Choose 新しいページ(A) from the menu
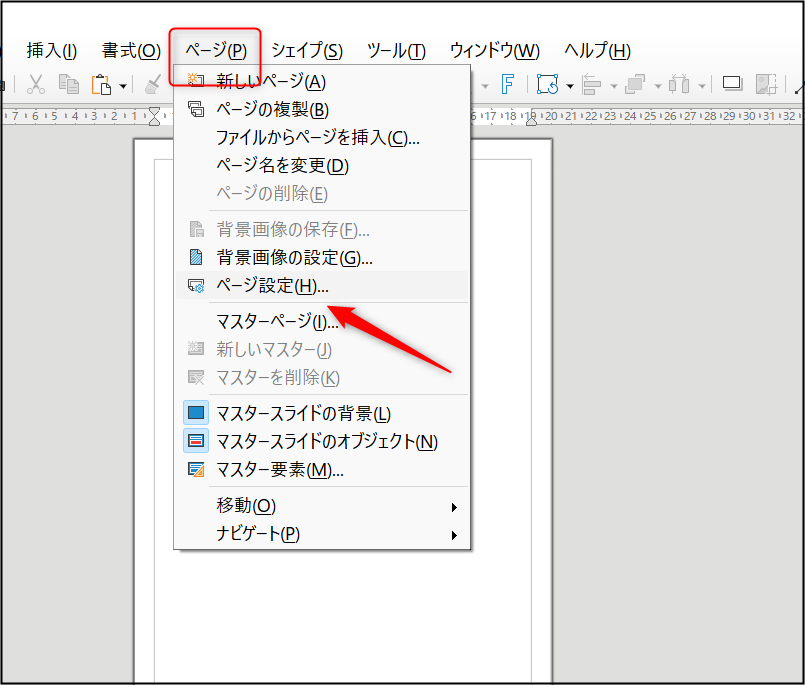Screen dimensions: 805x685 point(322,81)
